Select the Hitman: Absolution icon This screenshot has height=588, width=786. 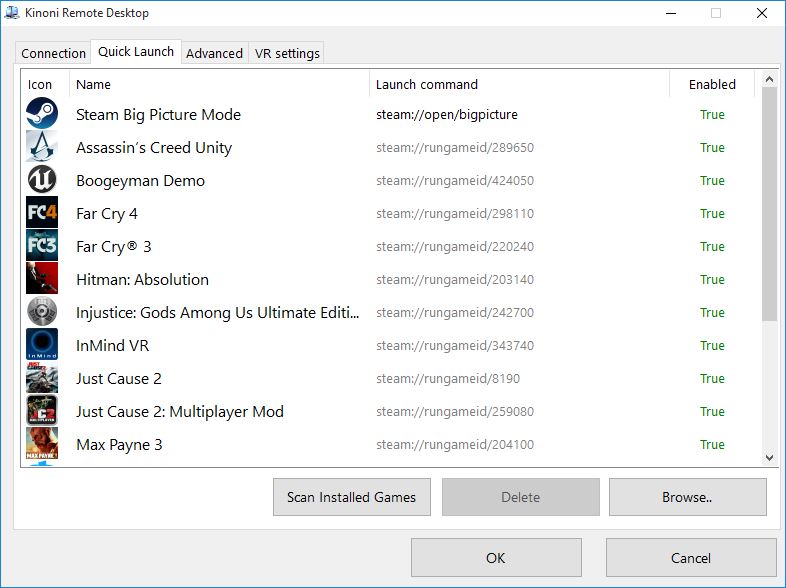42,279
